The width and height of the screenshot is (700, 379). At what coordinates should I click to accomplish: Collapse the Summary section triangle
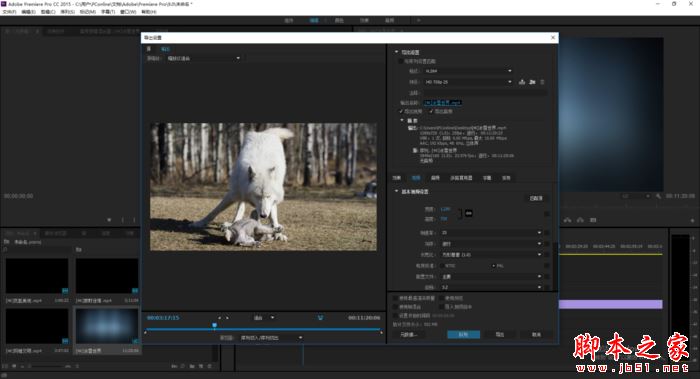[x=402, y=120]
